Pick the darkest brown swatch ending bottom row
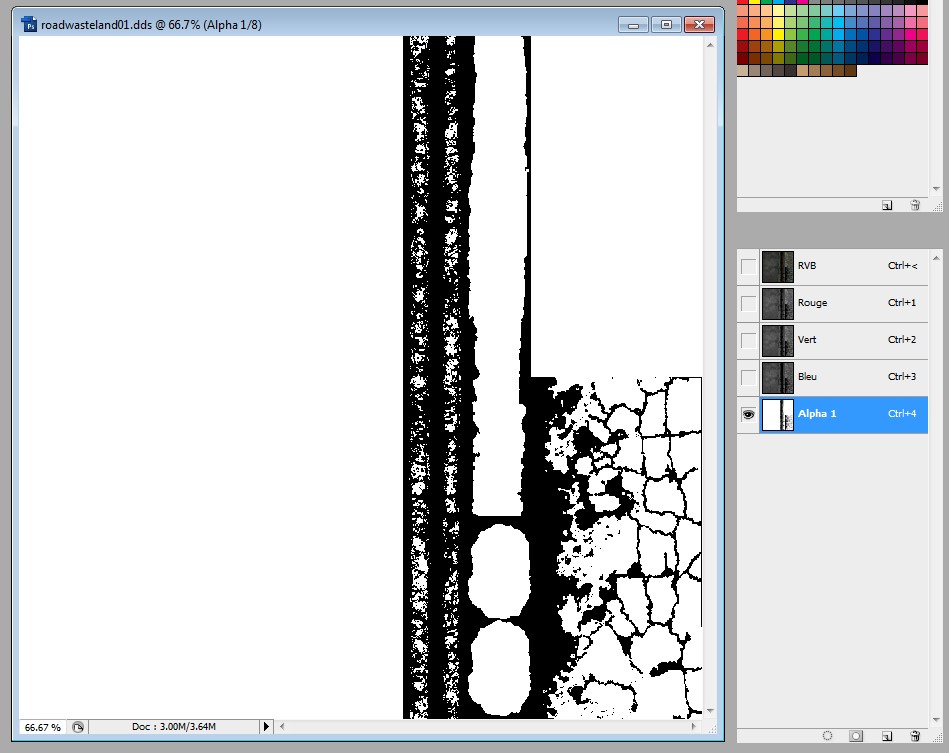The height and width of the screenshot is (753, 949). (x=850, y=71)
